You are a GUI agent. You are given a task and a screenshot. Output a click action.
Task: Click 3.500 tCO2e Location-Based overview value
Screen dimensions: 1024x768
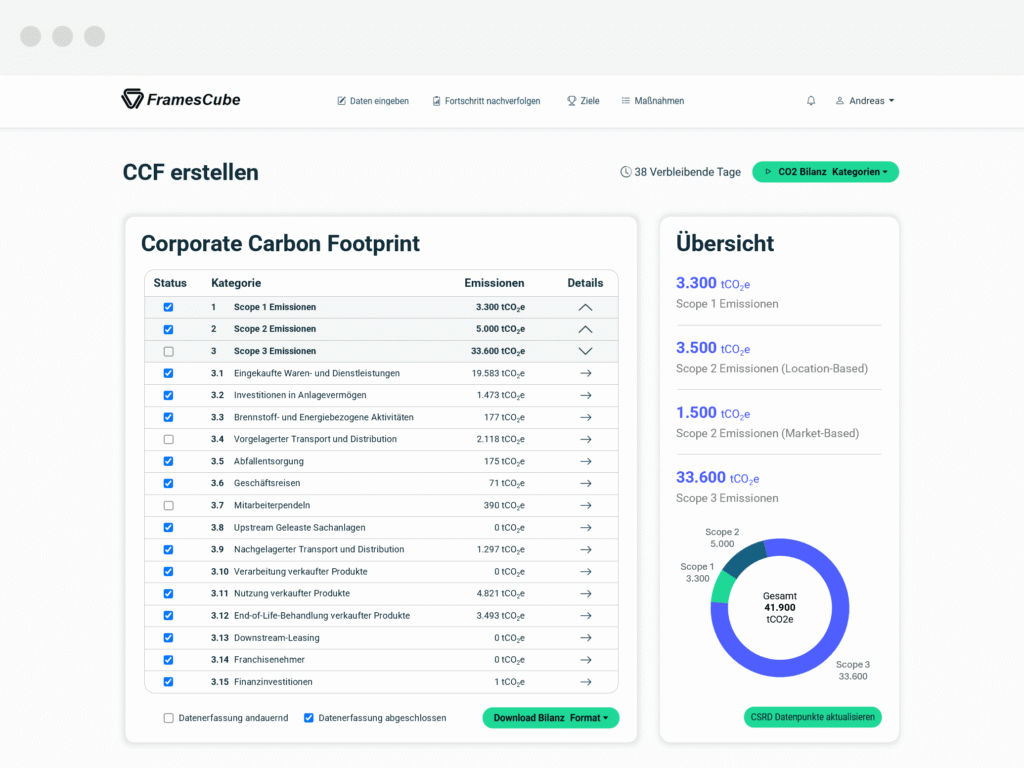712,348
